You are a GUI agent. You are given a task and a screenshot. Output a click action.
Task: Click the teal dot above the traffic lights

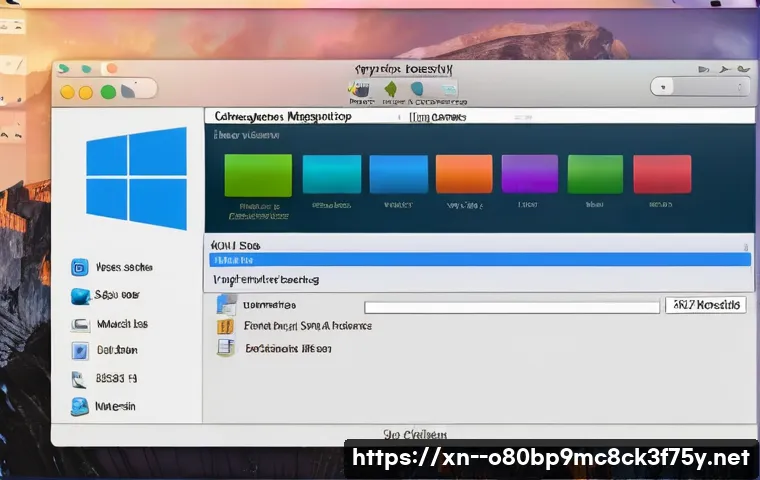87,69
